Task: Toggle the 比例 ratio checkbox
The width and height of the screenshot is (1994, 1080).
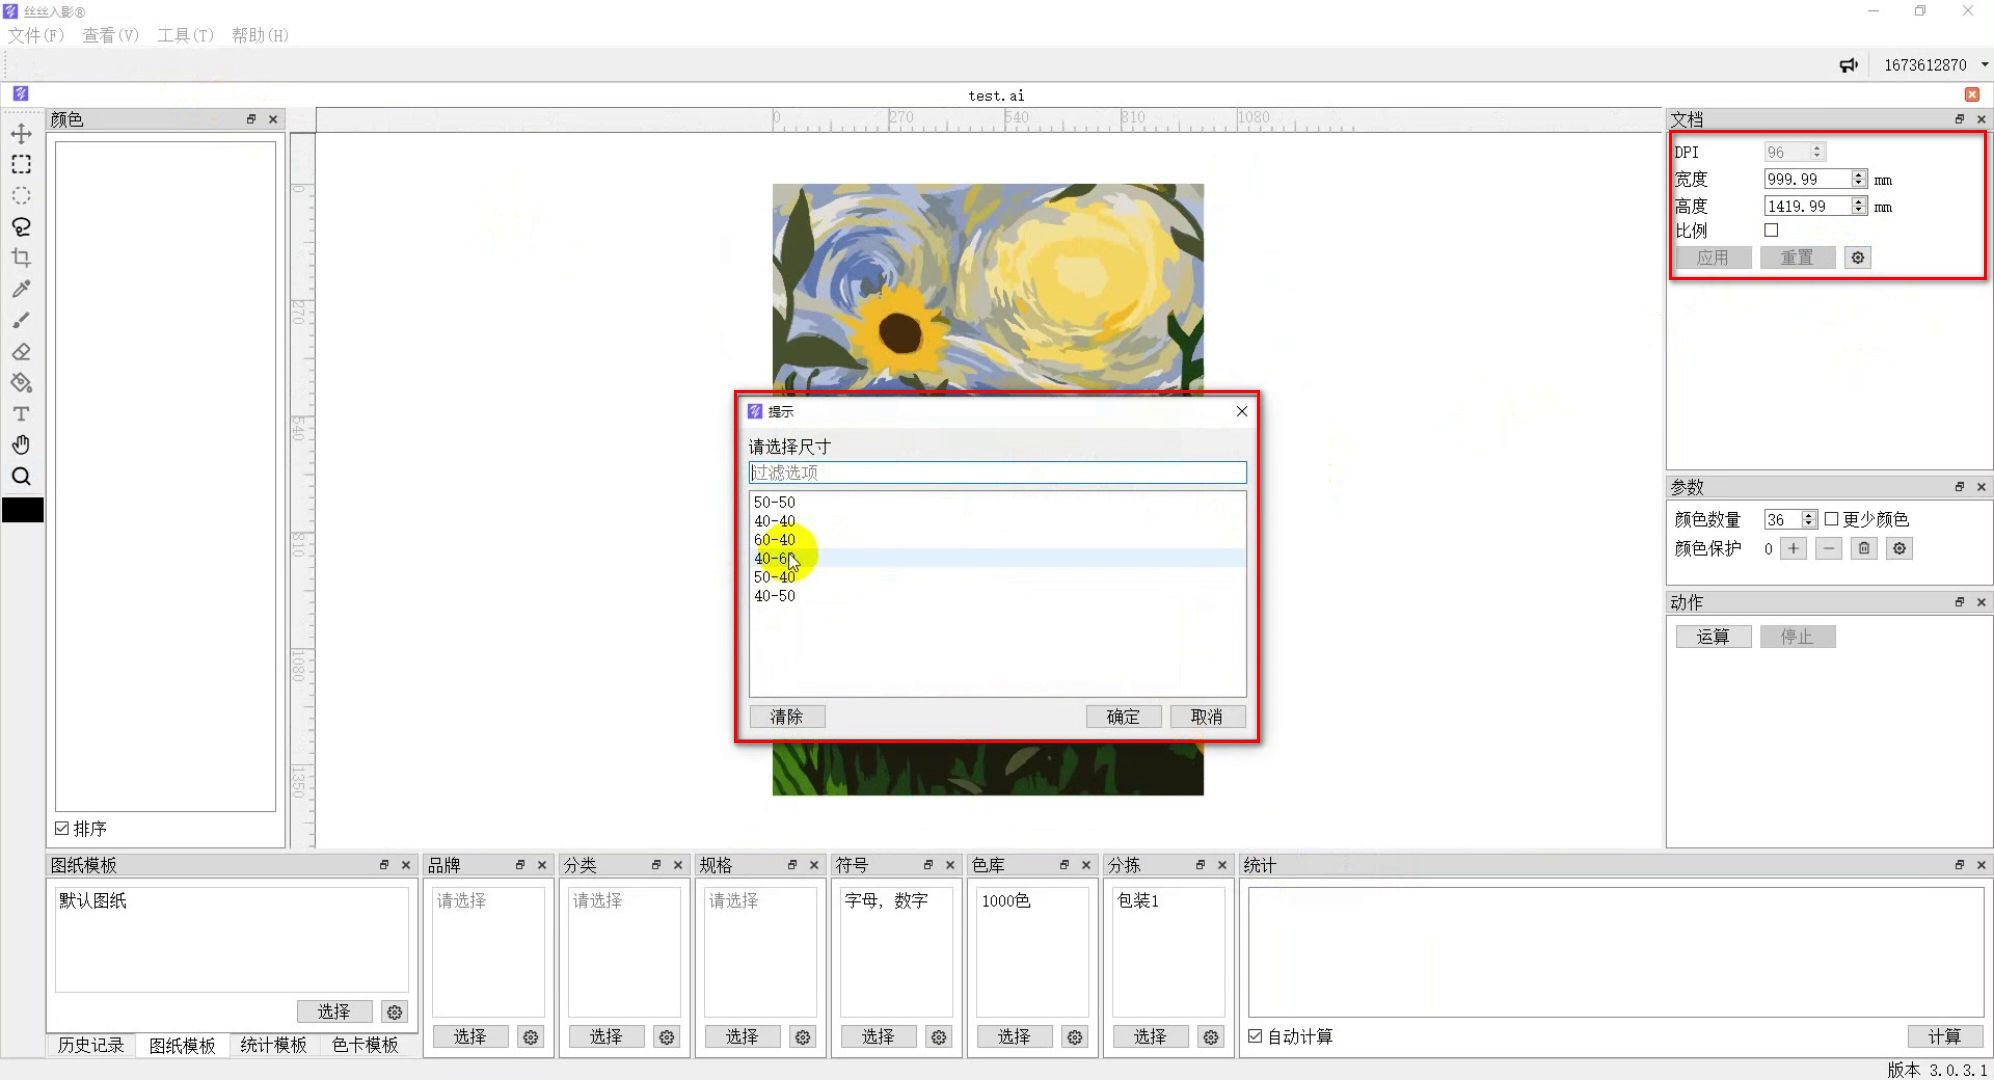Action: click(1771, 230)
